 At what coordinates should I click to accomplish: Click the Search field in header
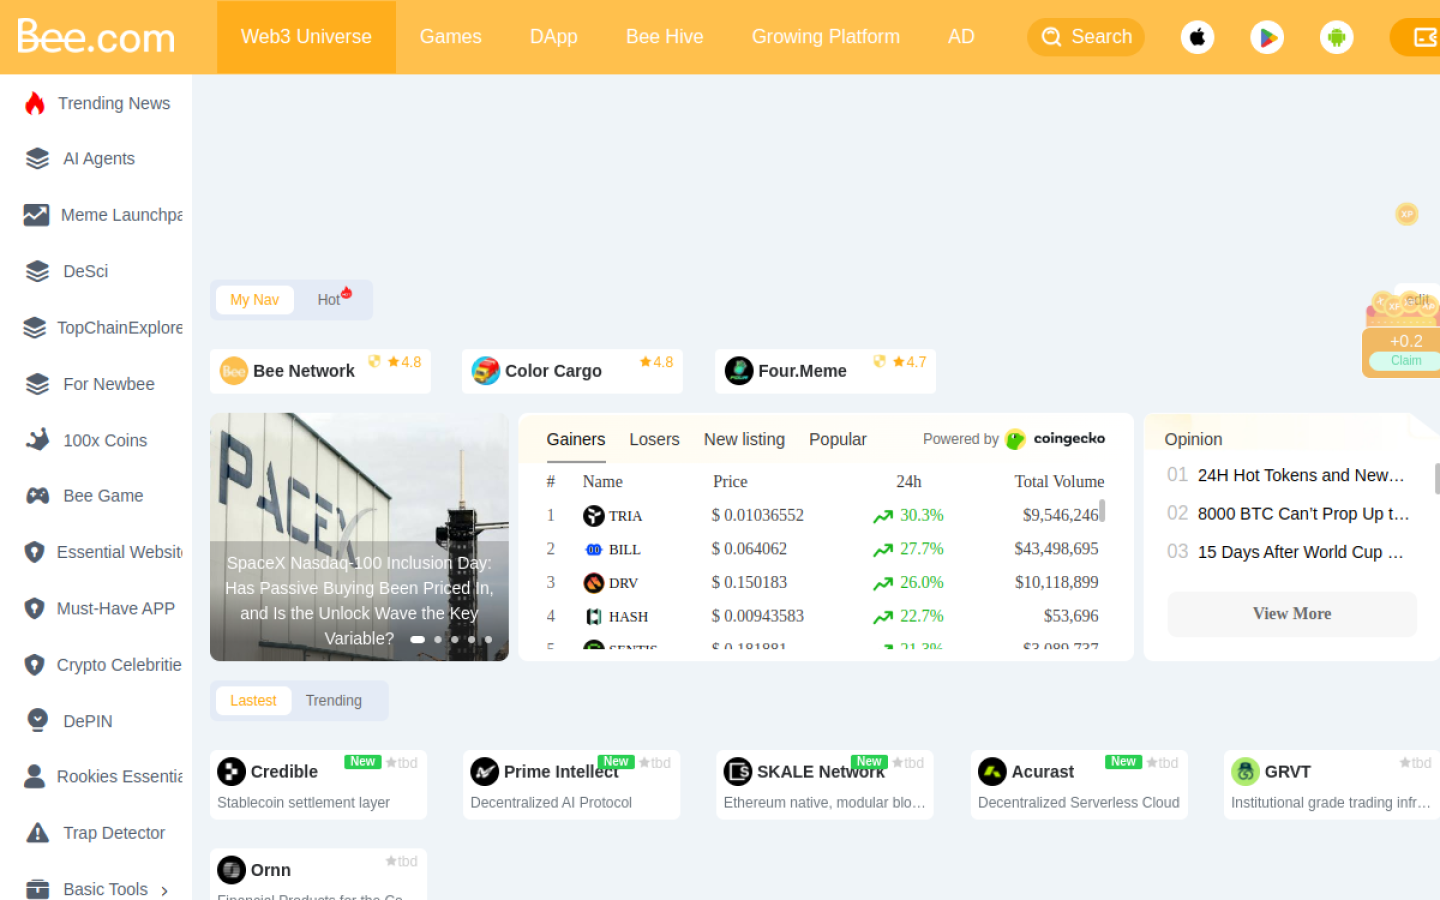1086,37
